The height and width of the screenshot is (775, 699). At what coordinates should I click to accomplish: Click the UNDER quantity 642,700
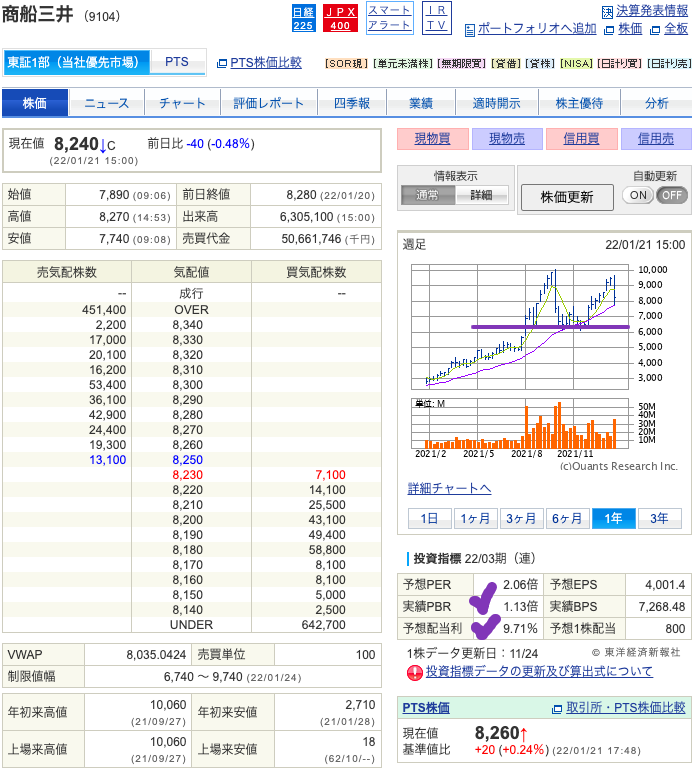[324, 625]
